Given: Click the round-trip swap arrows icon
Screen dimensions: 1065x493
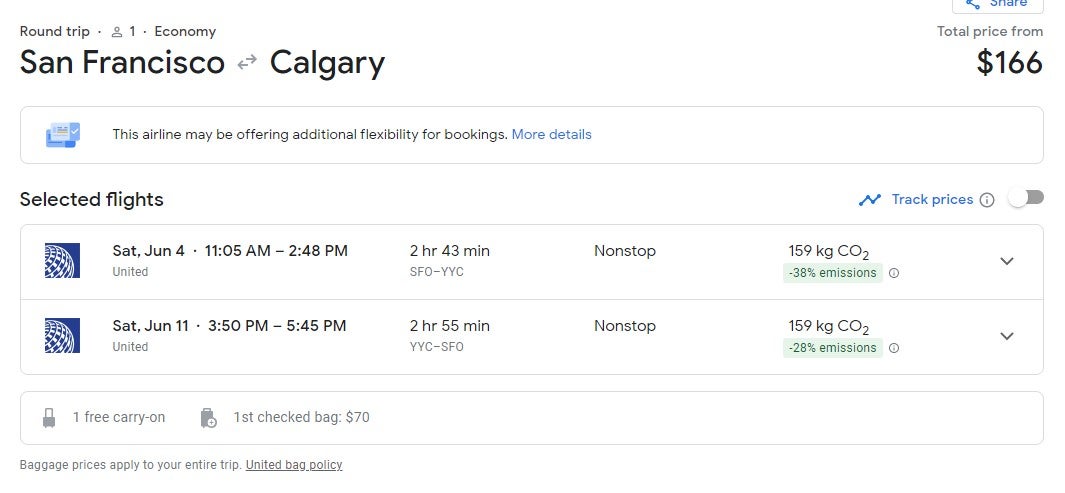Looking at the screenshot, I should tap(247, 62).
